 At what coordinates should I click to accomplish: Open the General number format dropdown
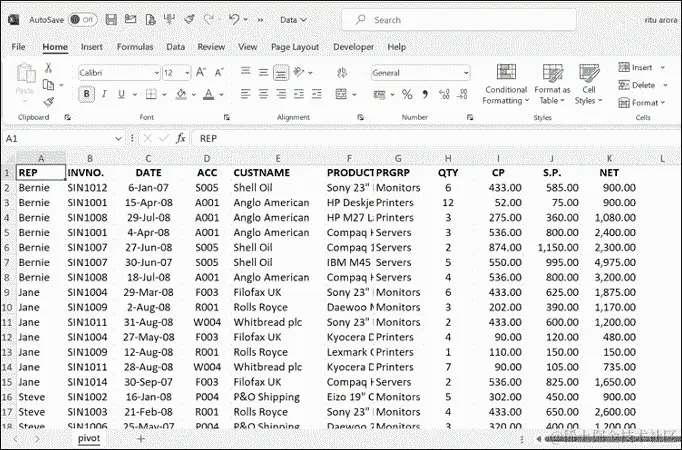[x=421, y=73]
